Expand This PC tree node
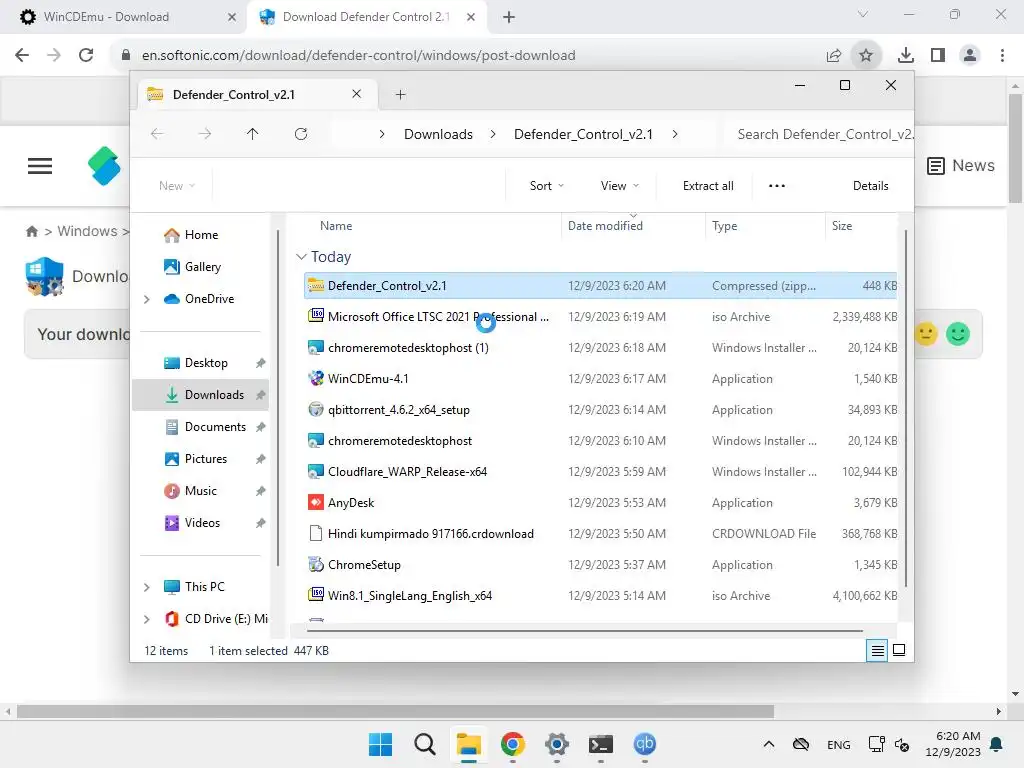The height and width of the screenshot is (768, 1024). coord(147,587)
